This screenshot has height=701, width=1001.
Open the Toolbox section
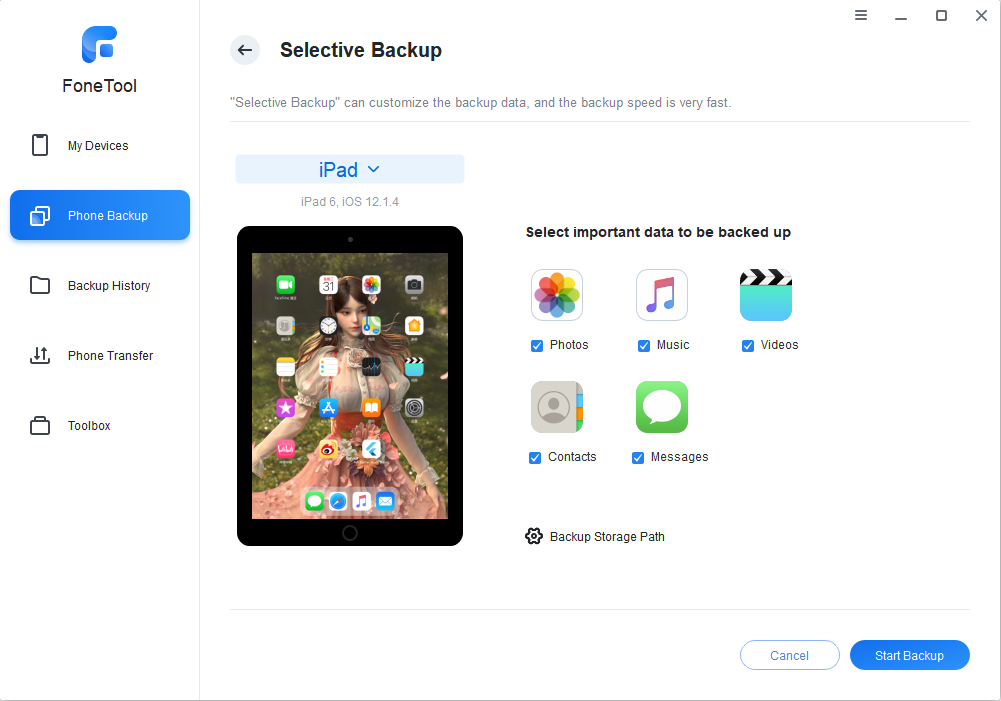point(100,425)
